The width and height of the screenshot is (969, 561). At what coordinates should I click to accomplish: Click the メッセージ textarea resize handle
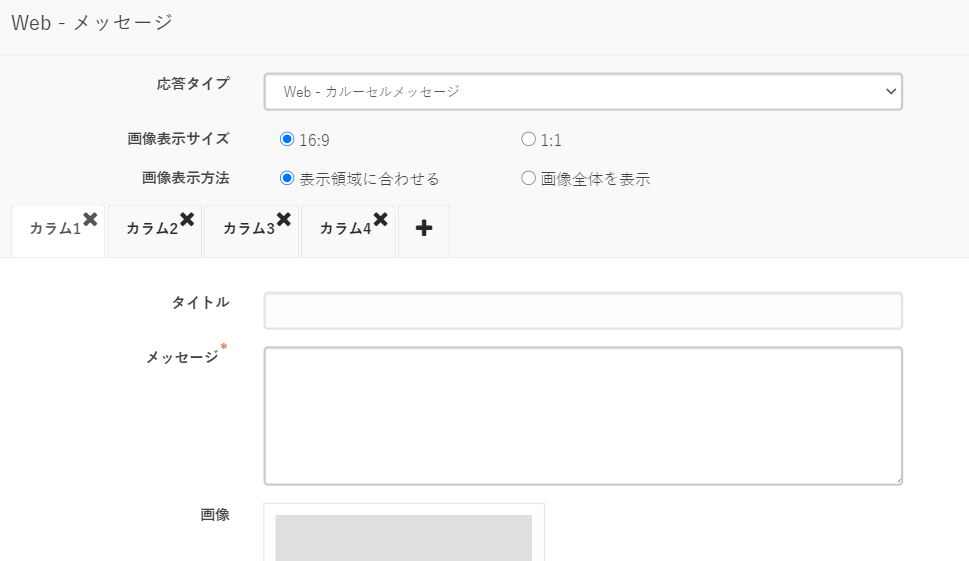coord(898,480)
